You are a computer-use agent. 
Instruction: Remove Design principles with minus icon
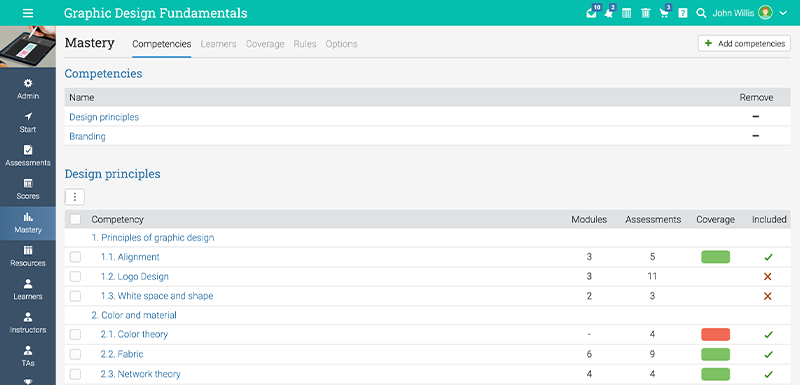756,117
